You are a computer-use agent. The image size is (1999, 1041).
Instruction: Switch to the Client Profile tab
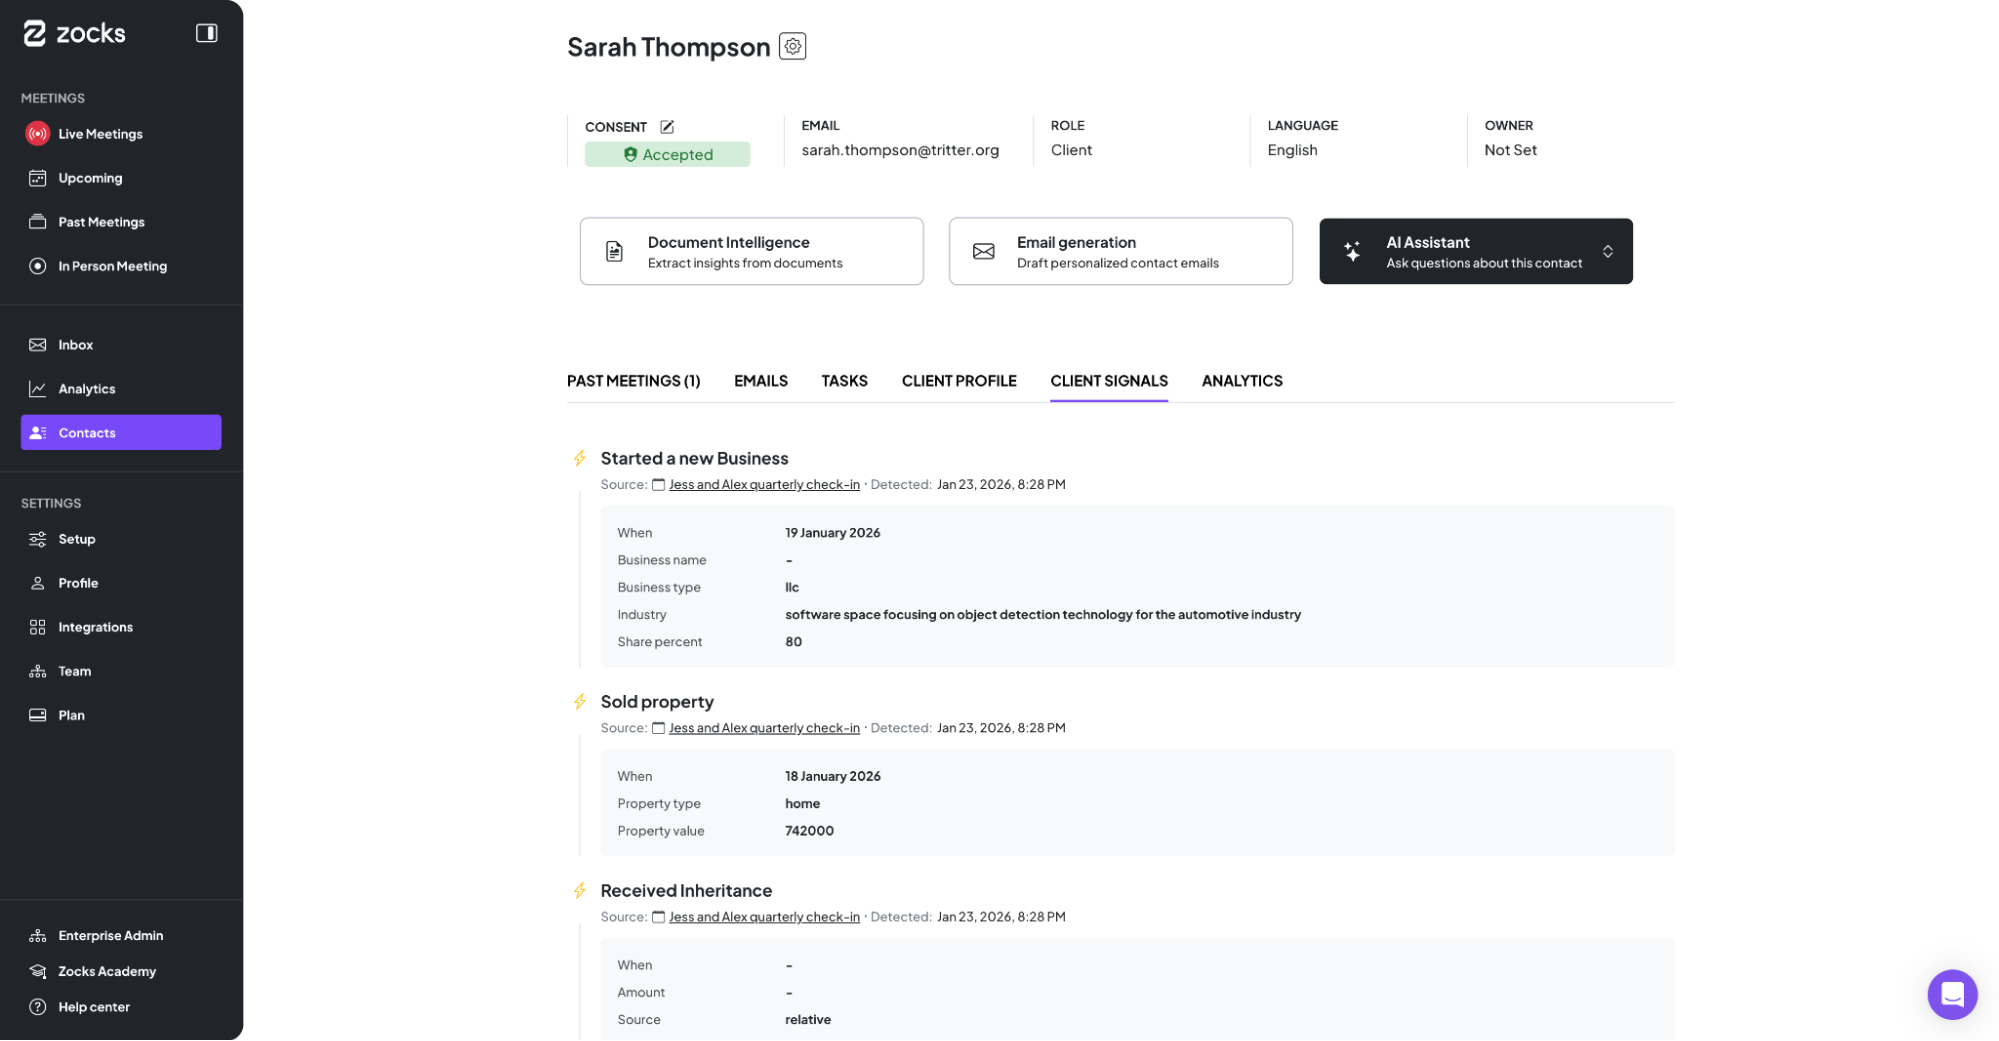958,381
